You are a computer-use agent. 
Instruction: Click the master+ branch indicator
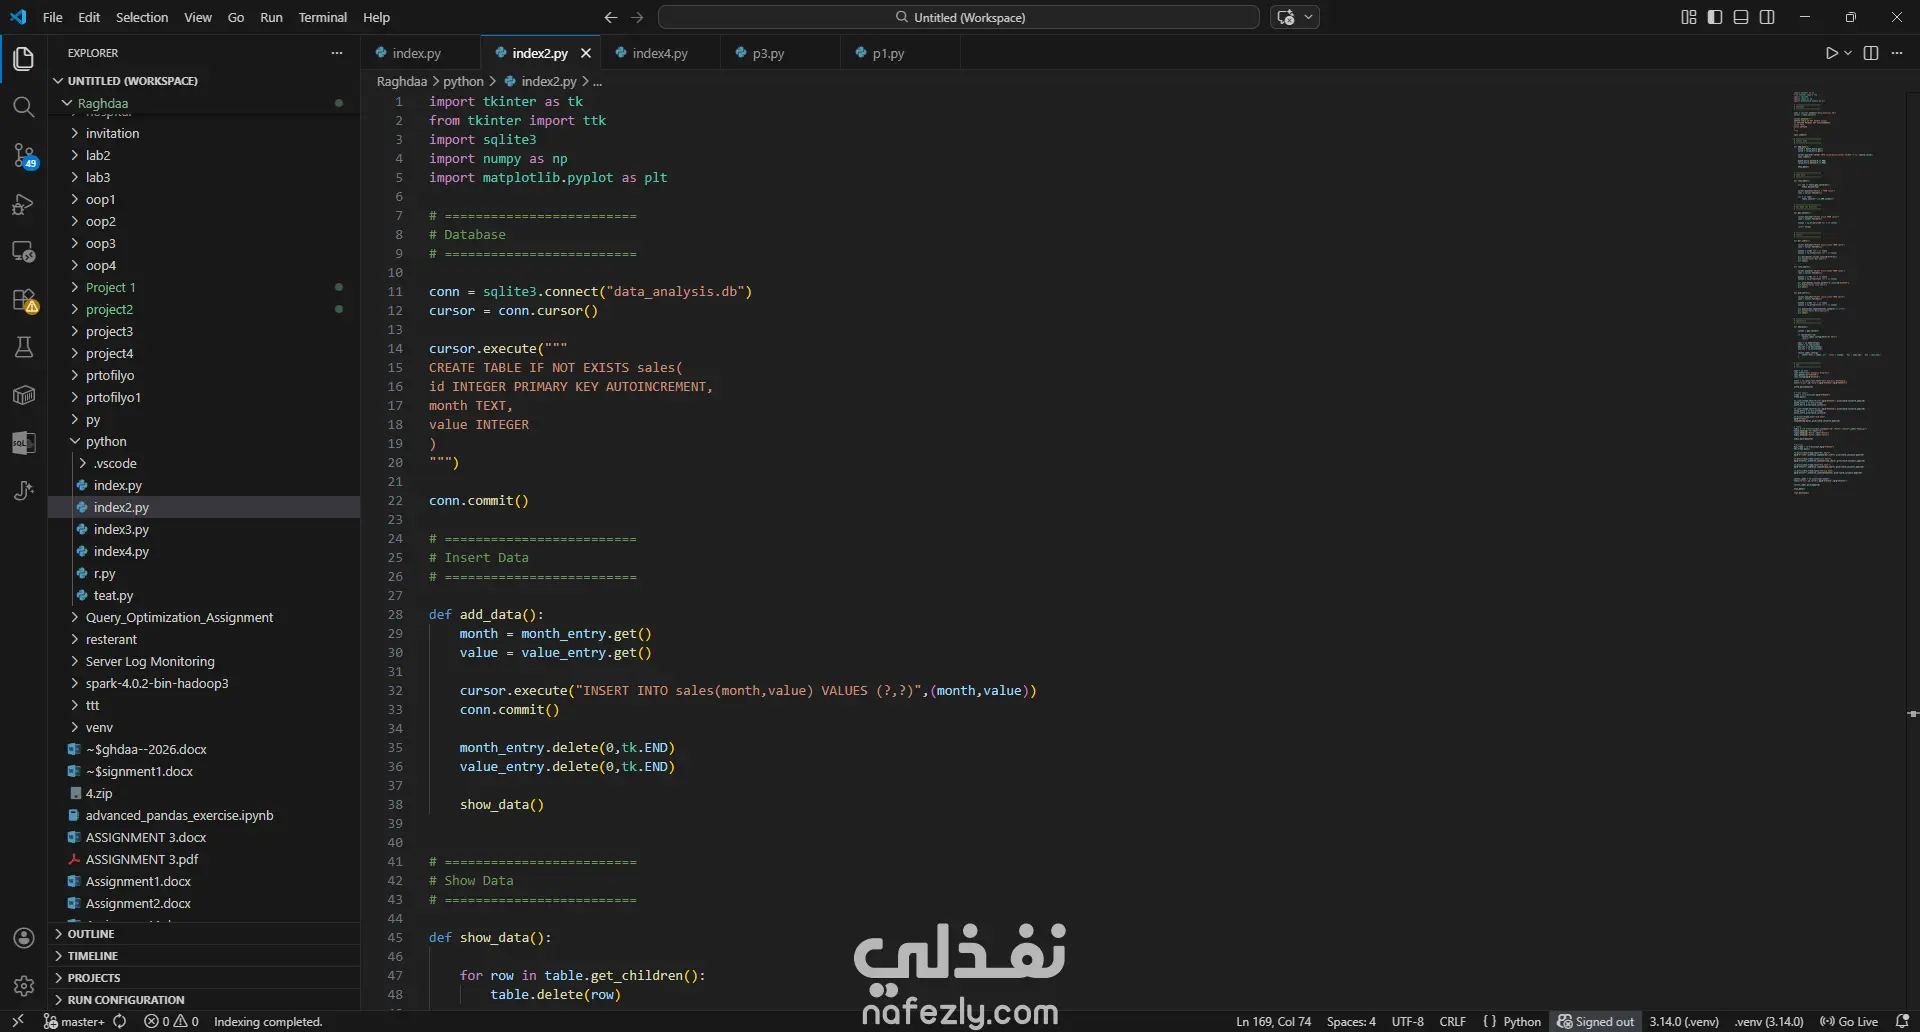coord(74,1021)
